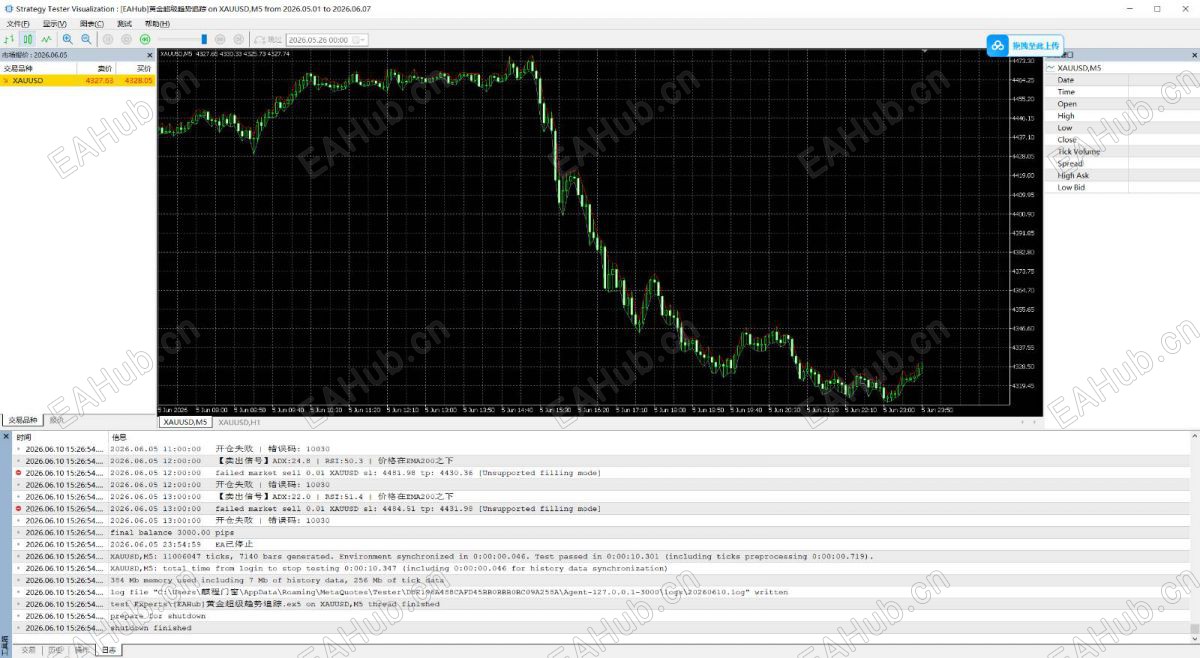Zoom in on the chart
This screenshot has width=1200, height=658.
click(x=67, y=39)
